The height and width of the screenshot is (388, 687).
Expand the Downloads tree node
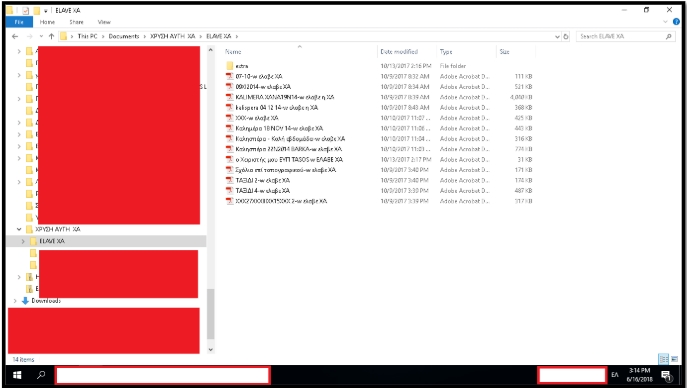tap(15, 301)
